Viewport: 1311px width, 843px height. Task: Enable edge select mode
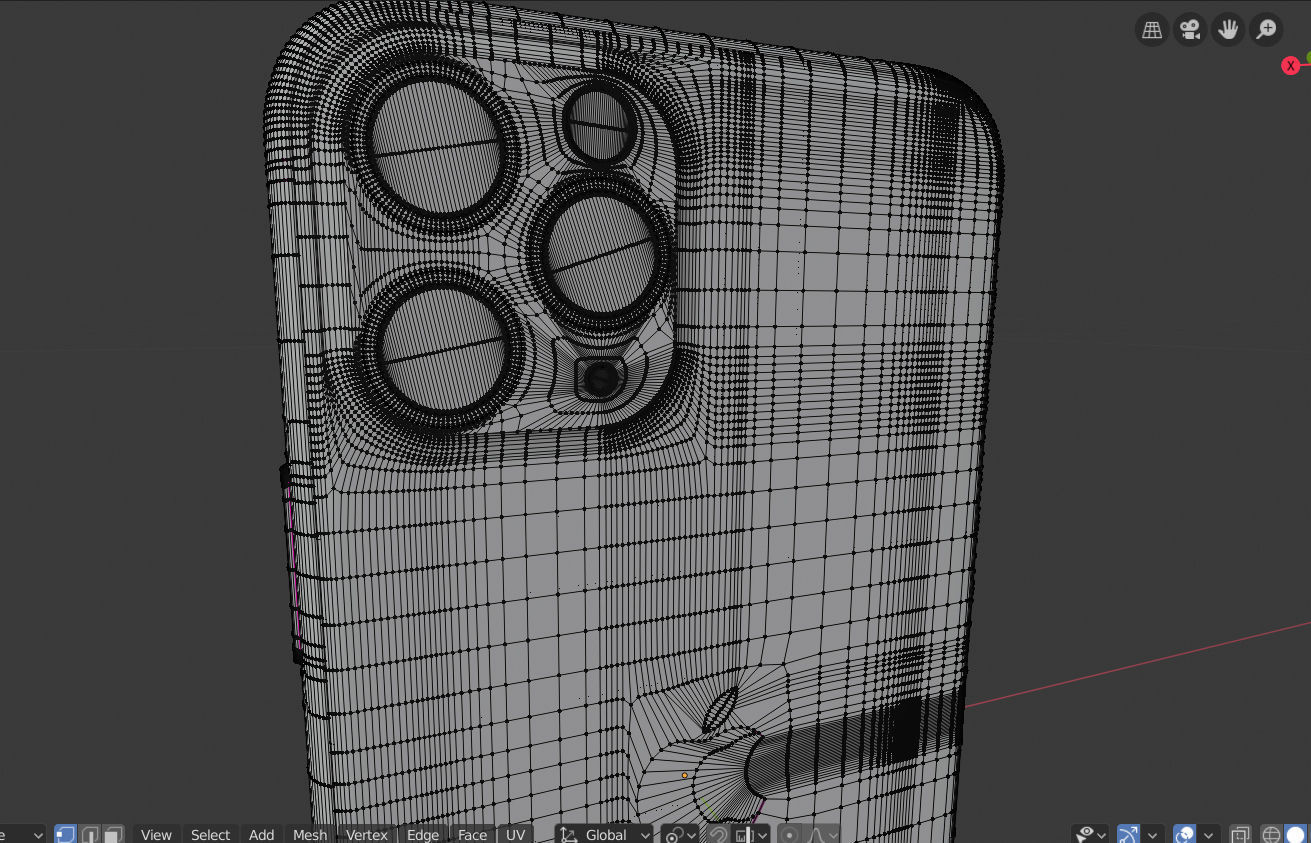[x=90, y=834]
